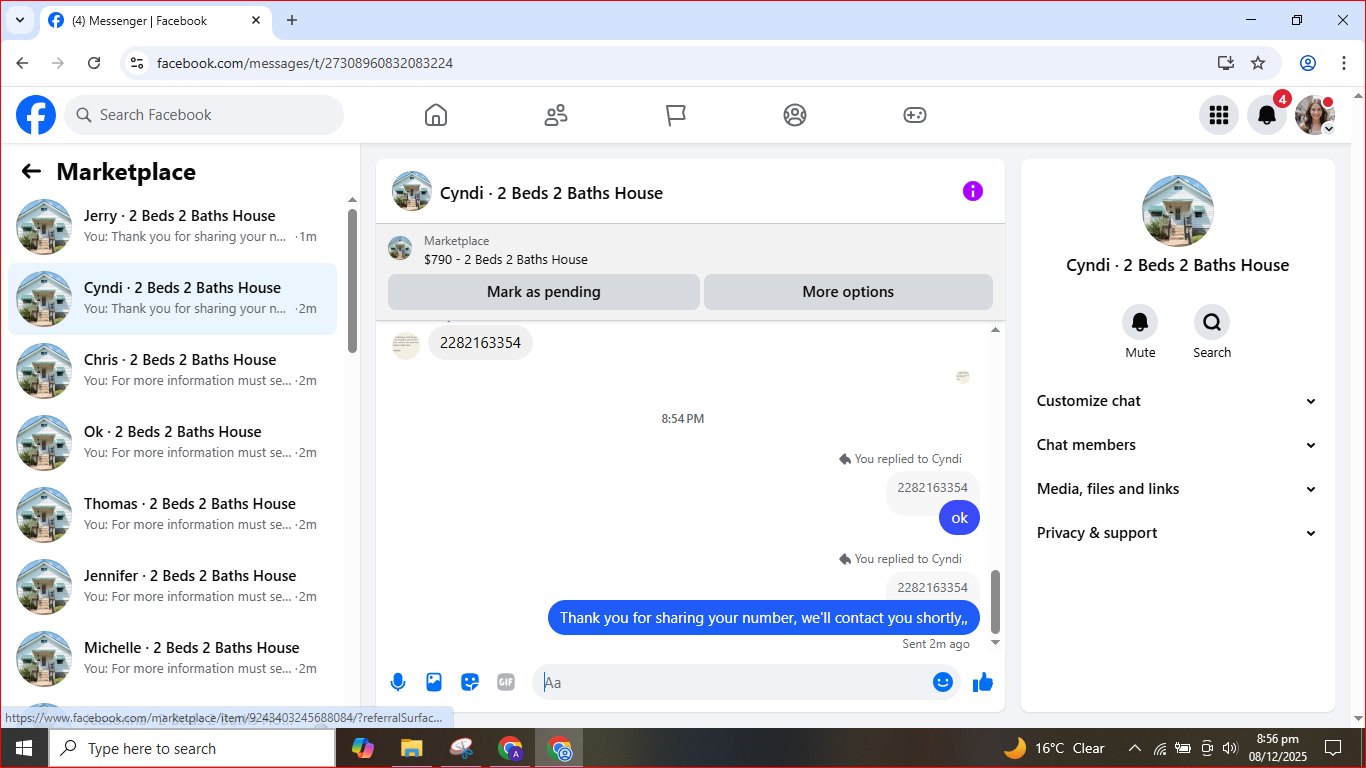Expand Chat members section

(x=1177, y=445)
